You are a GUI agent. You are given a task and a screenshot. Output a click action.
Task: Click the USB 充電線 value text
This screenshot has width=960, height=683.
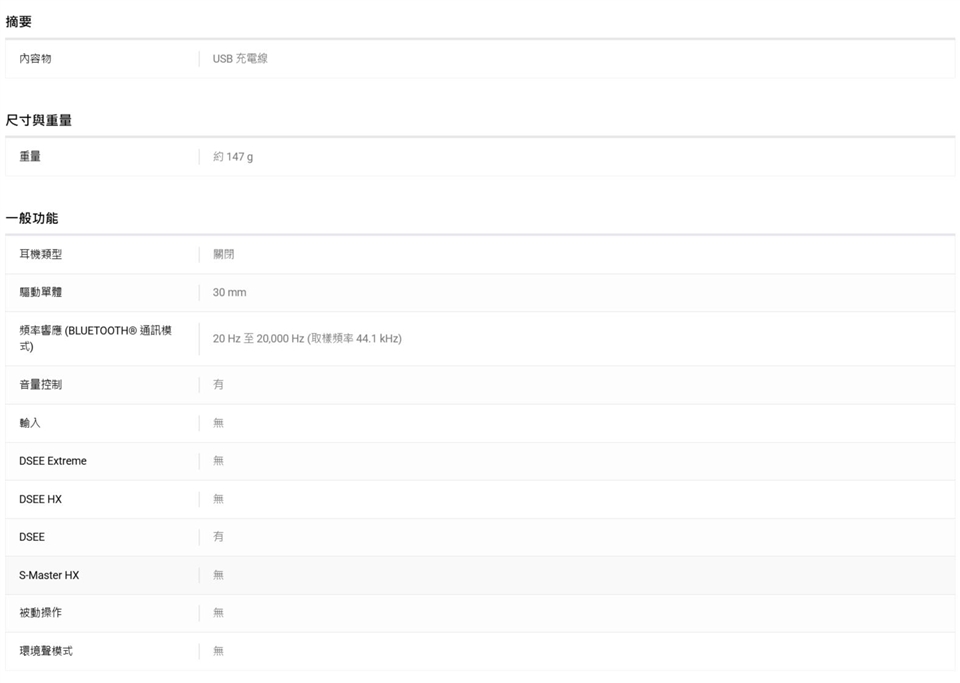[240, 59]
